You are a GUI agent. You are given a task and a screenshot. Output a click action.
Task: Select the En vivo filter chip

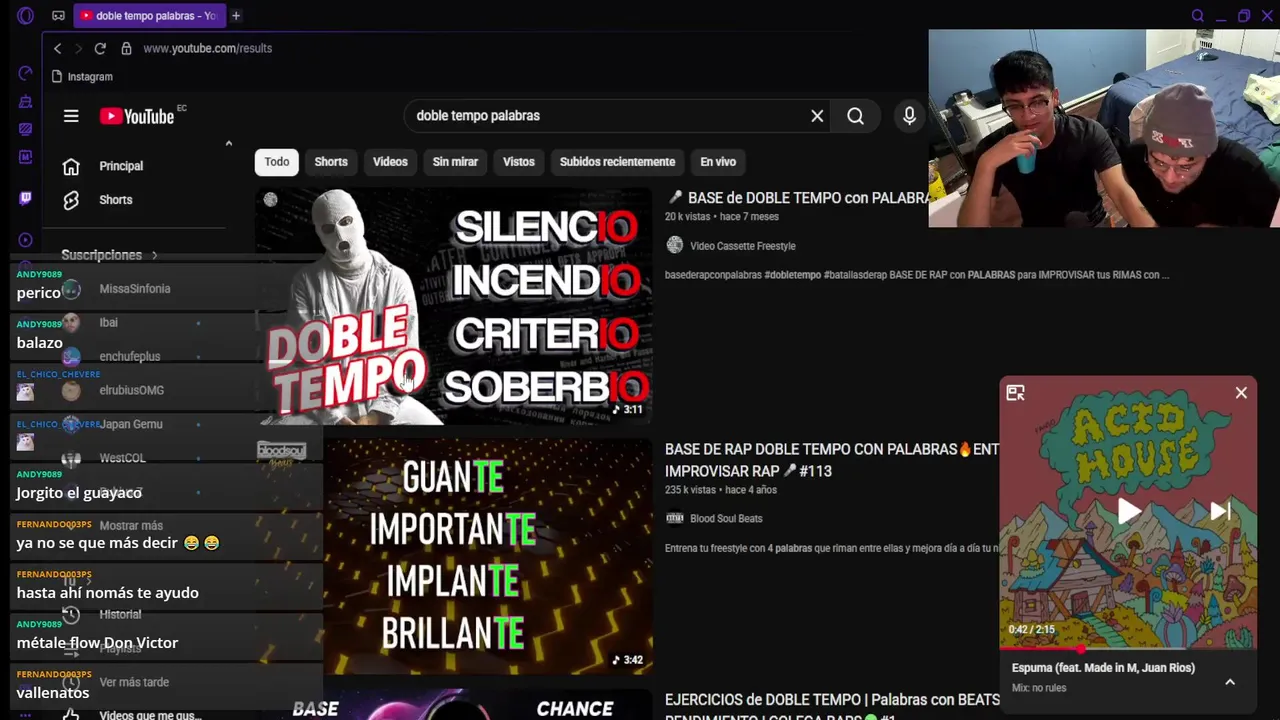718,162
